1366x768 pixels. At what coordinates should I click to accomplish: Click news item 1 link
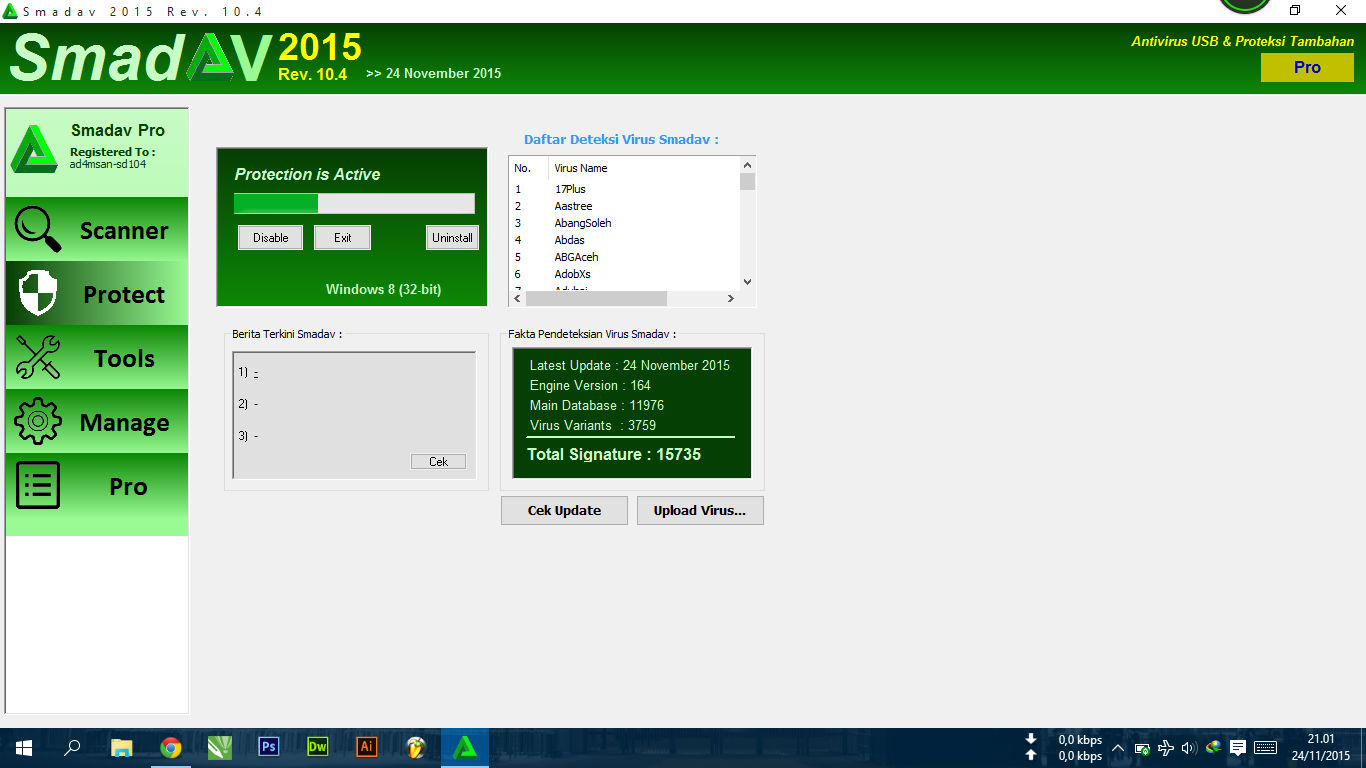pos(256,372)
